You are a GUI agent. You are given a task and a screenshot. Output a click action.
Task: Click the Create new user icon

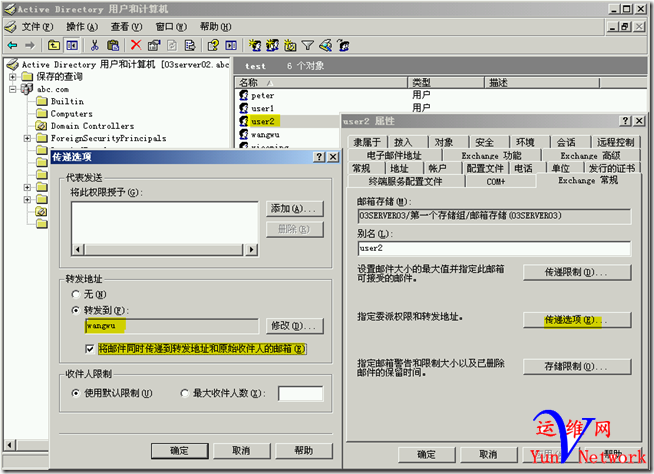(255, 45)
